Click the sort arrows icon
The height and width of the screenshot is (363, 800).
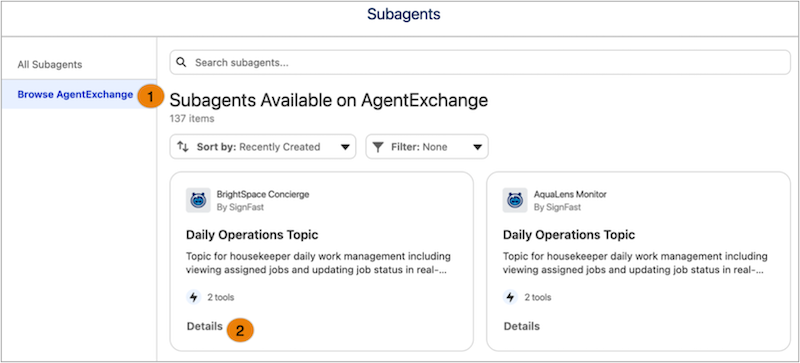pos(183,147)
